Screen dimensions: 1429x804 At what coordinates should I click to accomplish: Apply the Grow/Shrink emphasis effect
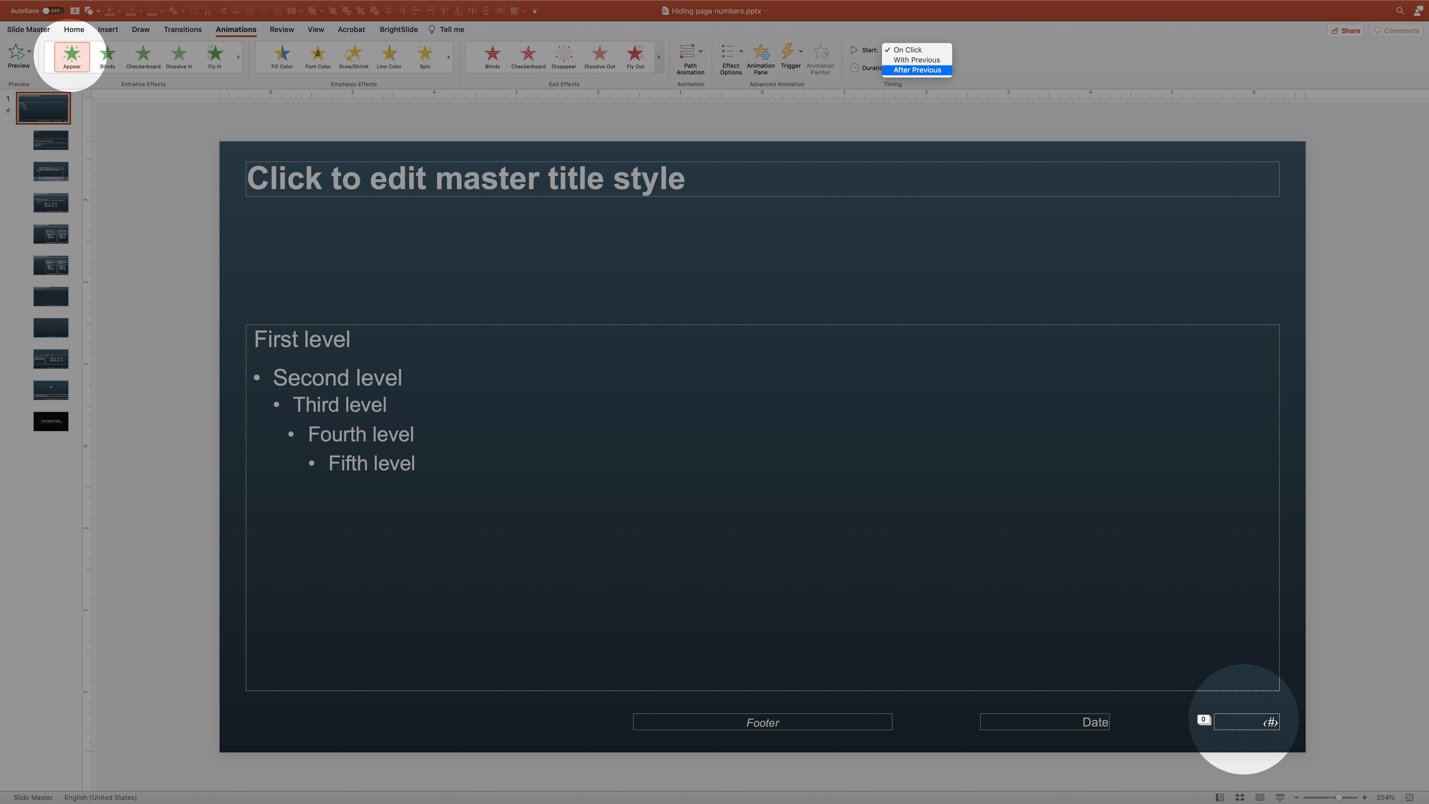tap(353, 57)
